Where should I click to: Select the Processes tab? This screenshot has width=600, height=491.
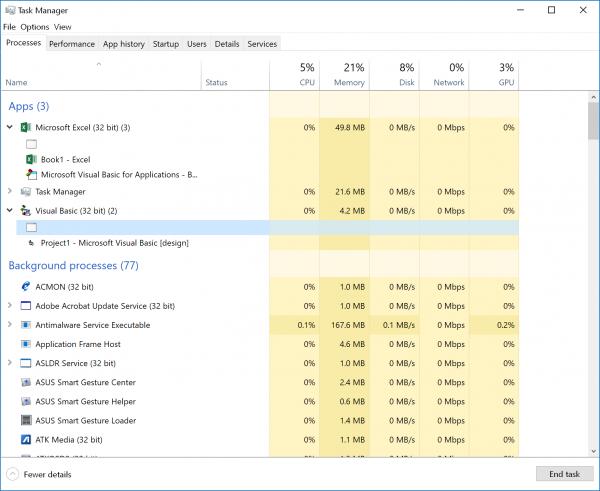coord(23,43)
